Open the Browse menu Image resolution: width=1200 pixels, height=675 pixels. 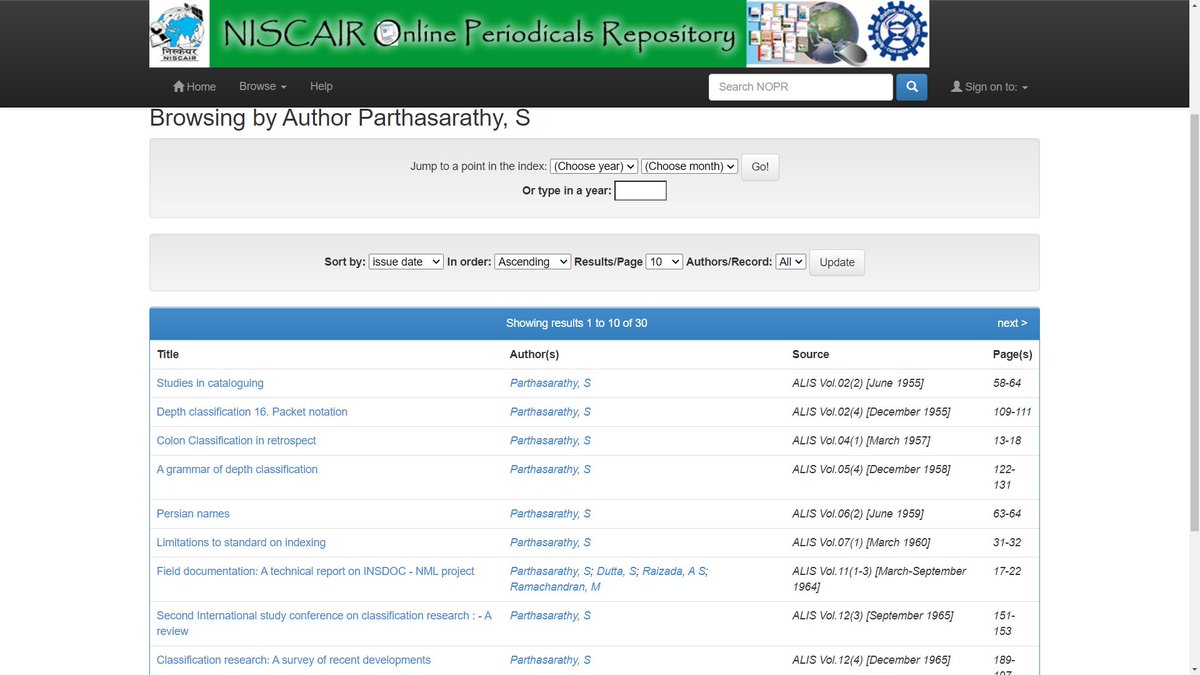263,87
